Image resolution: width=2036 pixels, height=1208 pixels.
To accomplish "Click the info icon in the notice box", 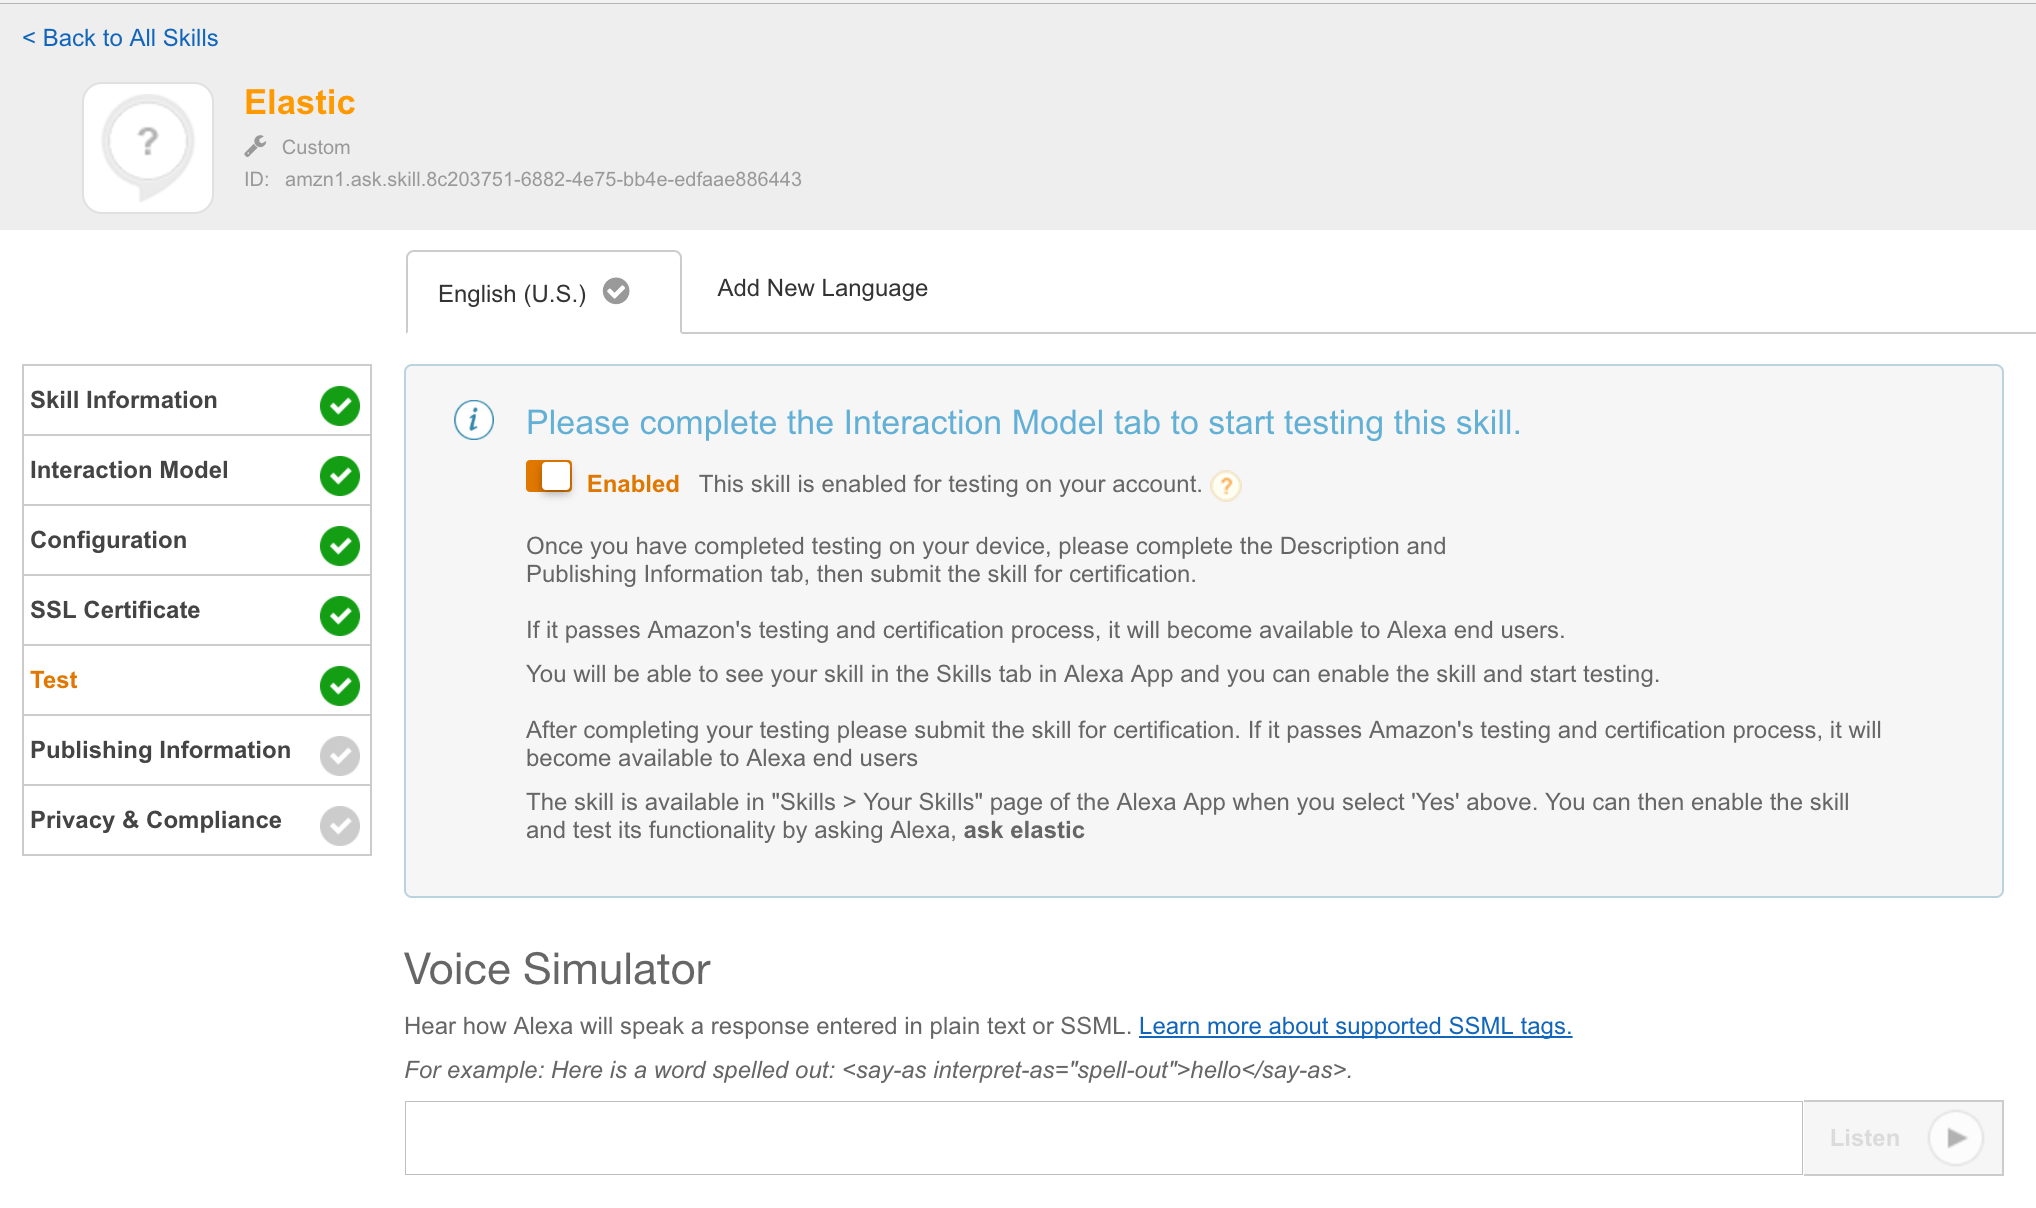I will click(x=473, y=420).
